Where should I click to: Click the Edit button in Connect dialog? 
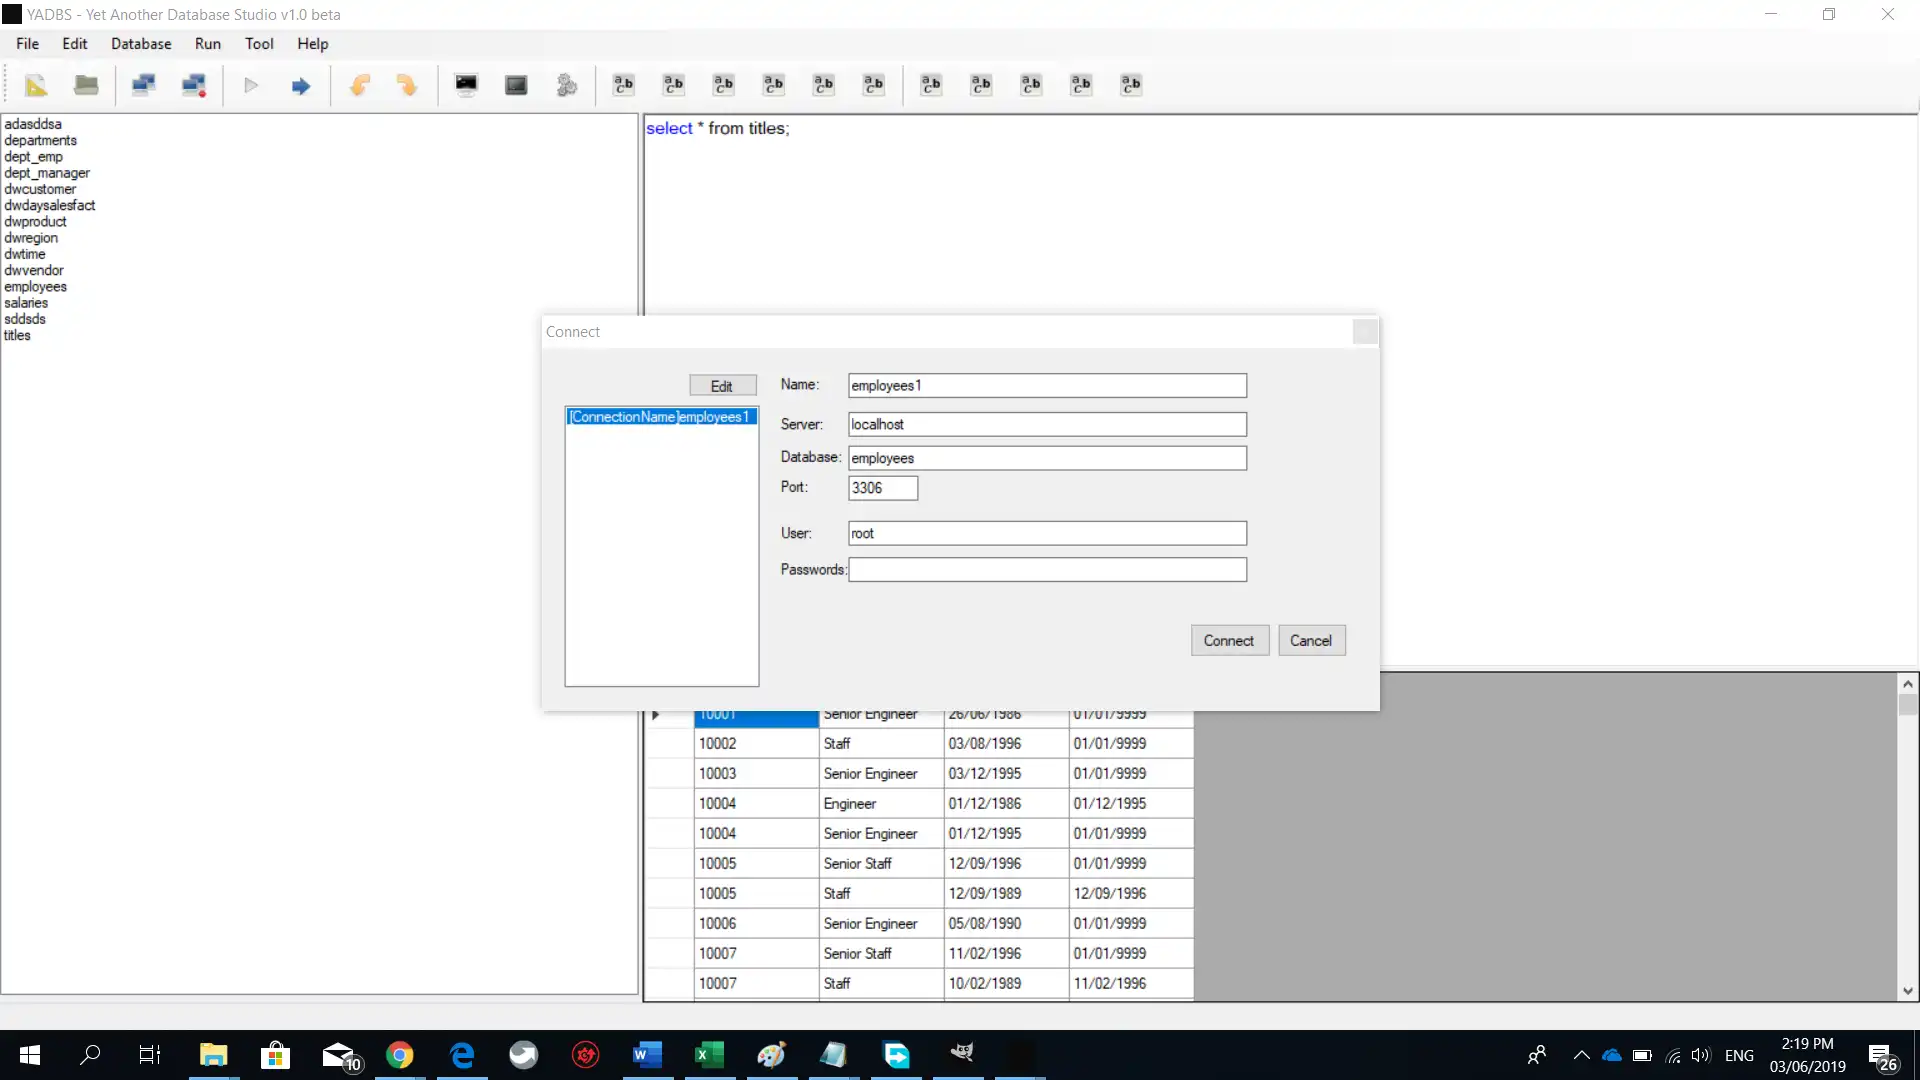point(722,386)
